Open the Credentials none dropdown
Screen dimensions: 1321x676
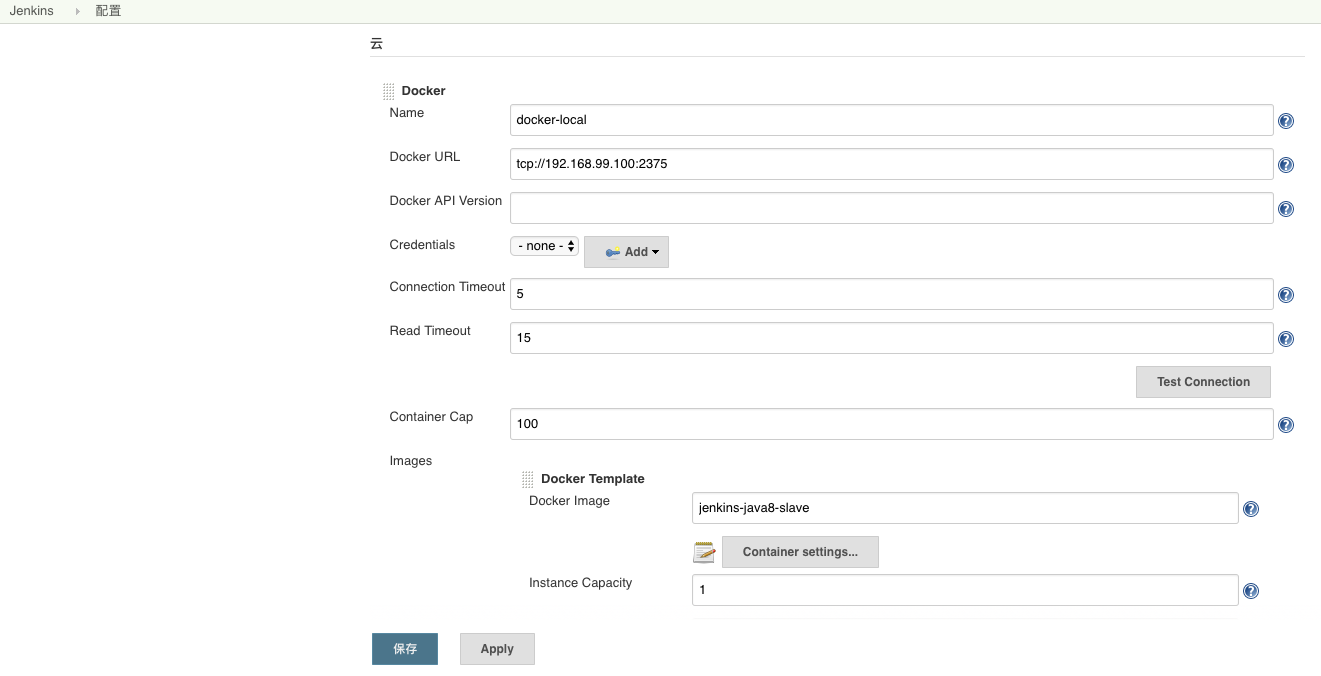[x=544, y=246]
